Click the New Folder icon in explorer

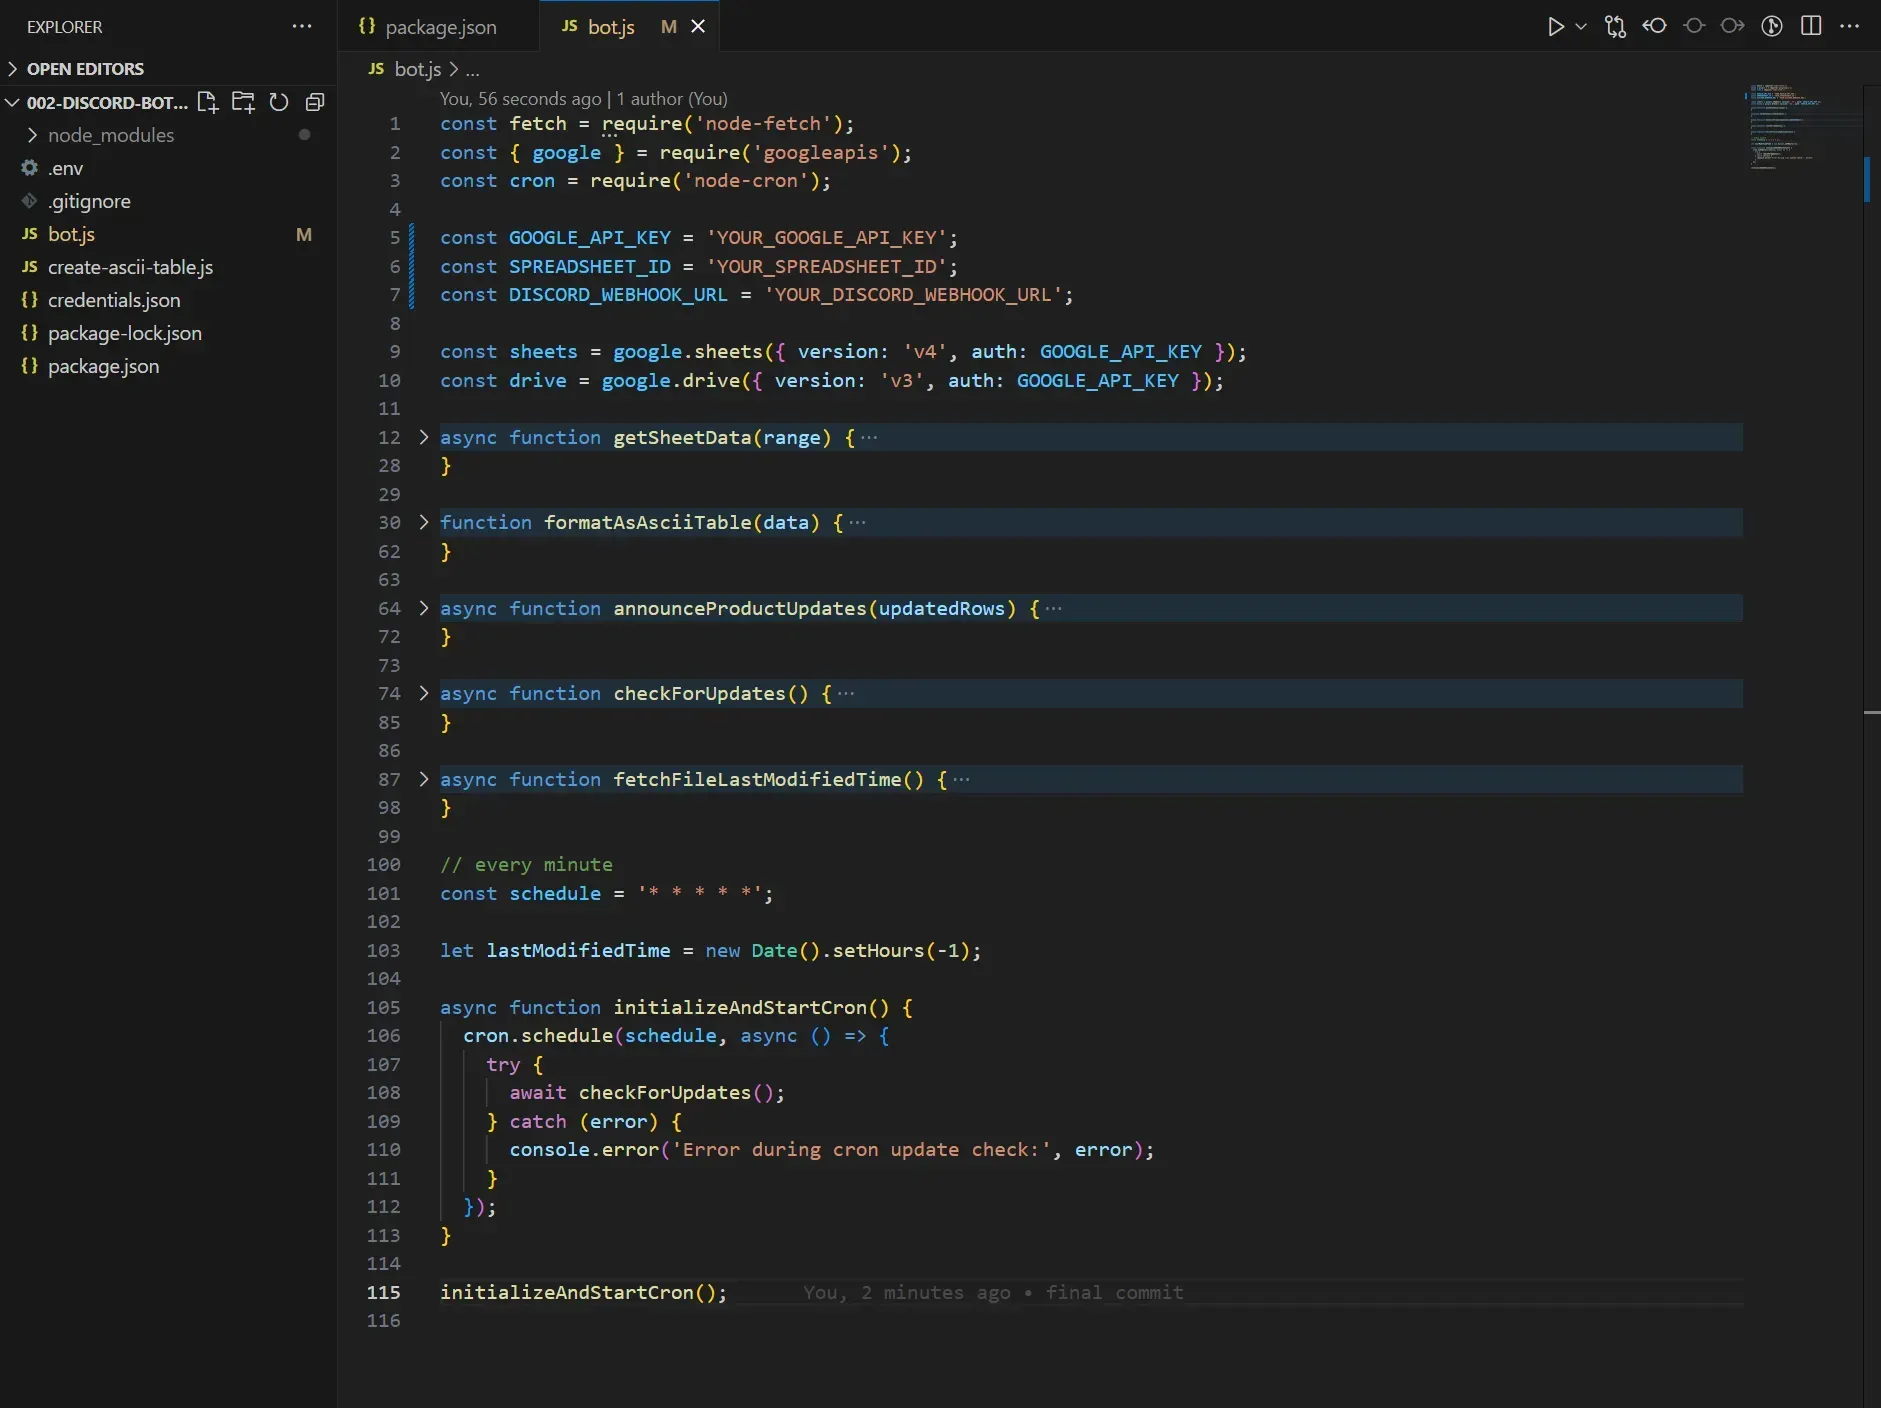click(x=243, y=102)
